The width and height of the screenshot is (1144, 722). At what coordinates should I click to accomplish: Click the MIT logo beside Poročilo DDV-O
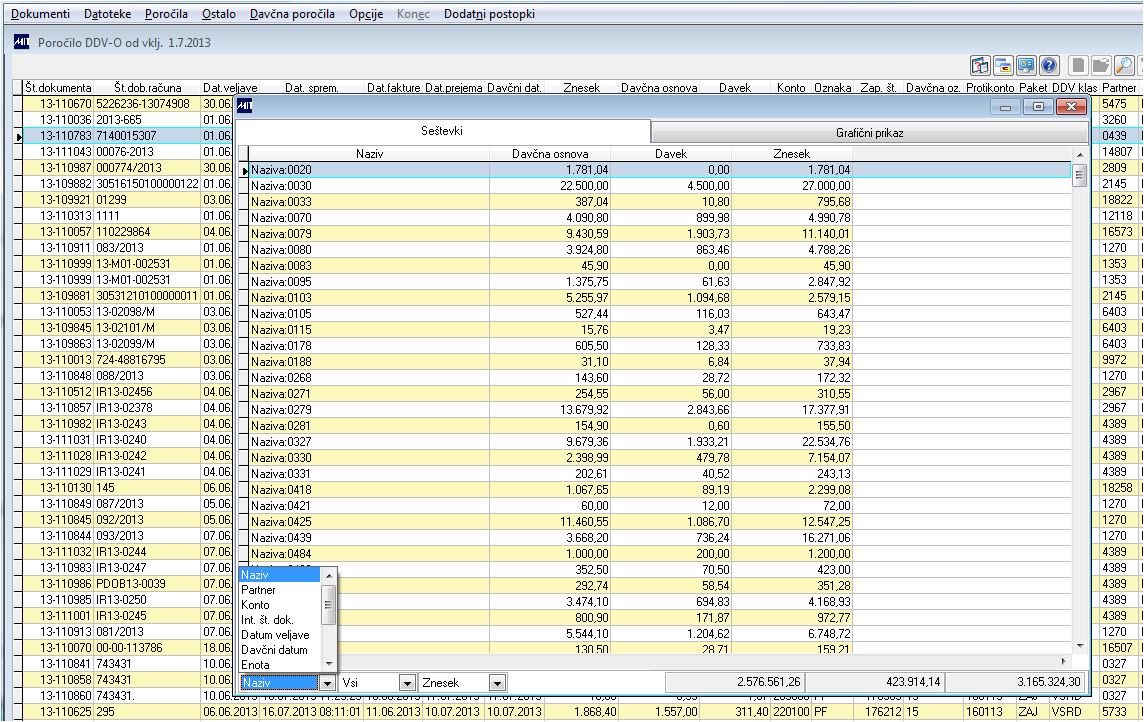(21, 42)
